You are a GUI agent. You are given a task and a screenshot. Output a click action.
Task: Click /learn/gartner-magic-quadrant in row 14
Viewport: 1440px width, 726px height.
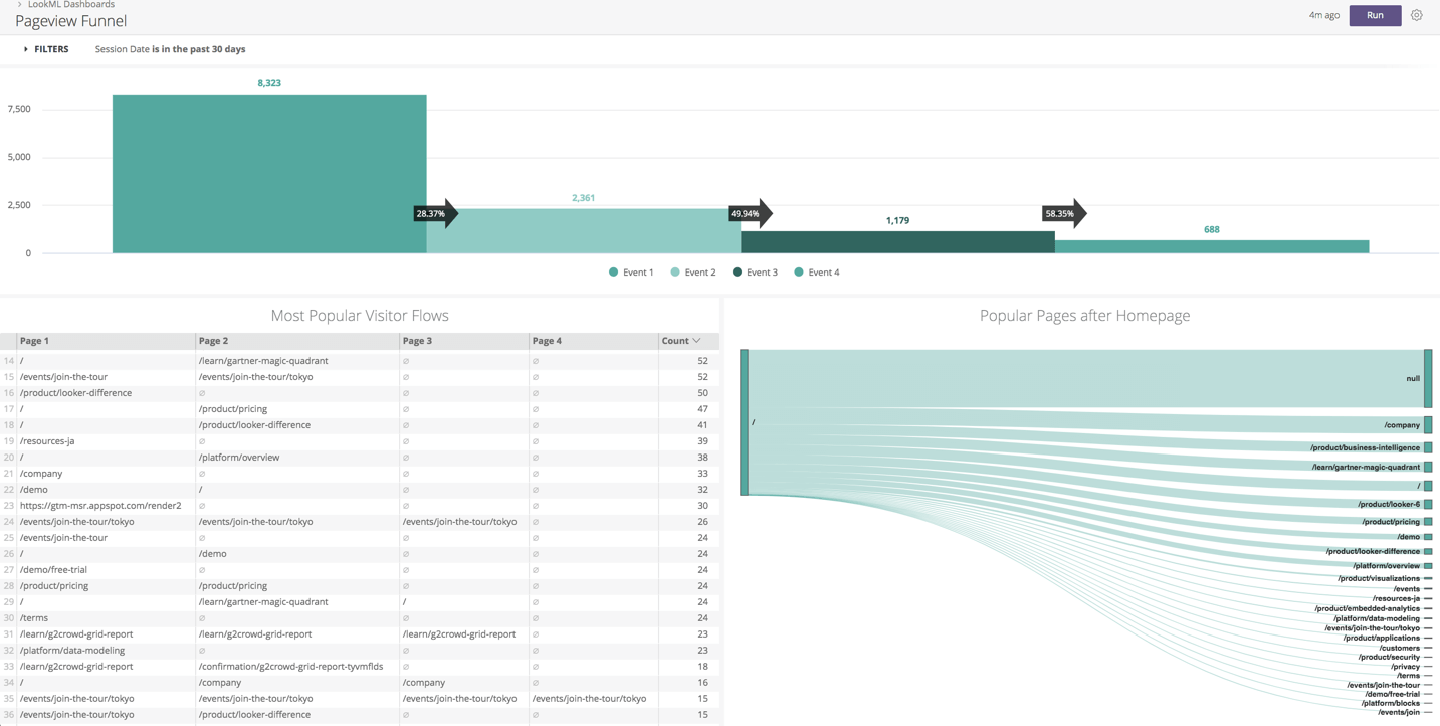pyautogui.click(x=263, y=361)
